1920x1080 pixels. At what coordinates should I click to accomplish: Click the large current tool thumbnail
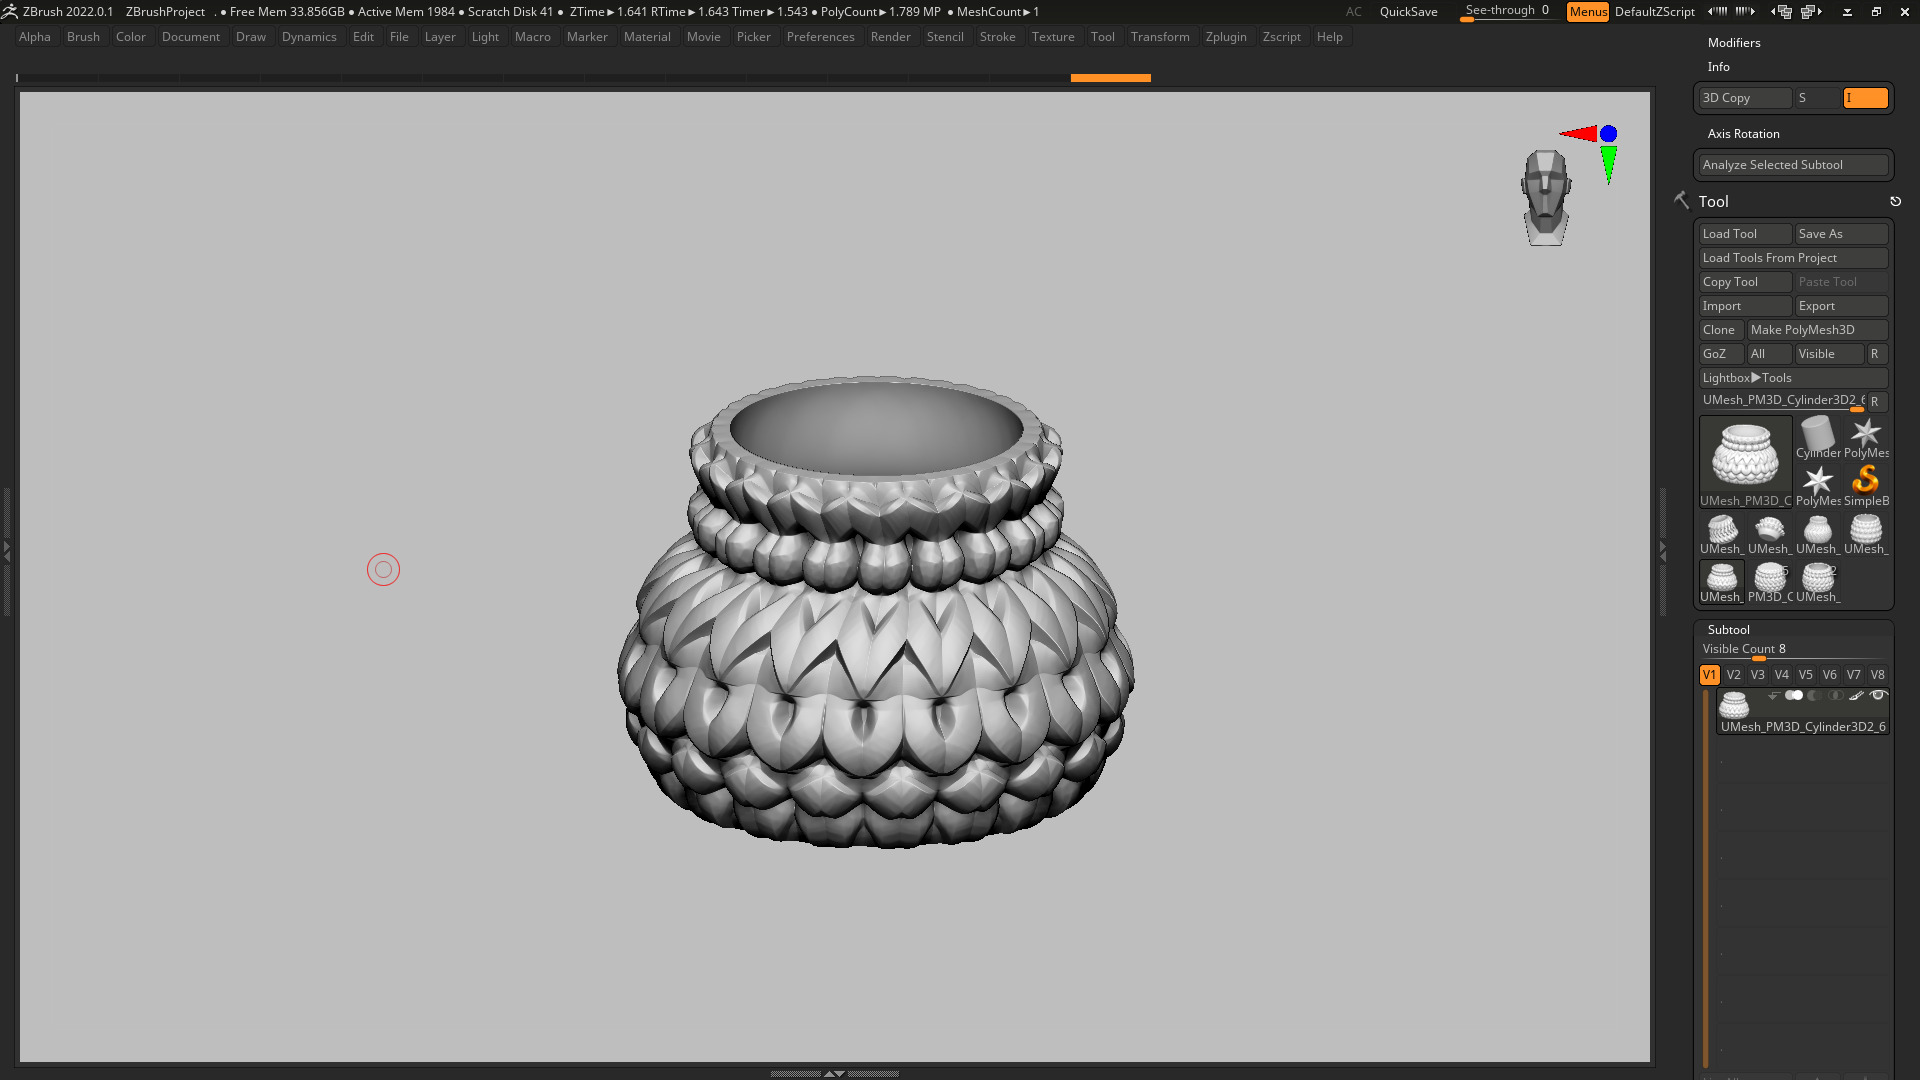click(x=1745, y=462)
